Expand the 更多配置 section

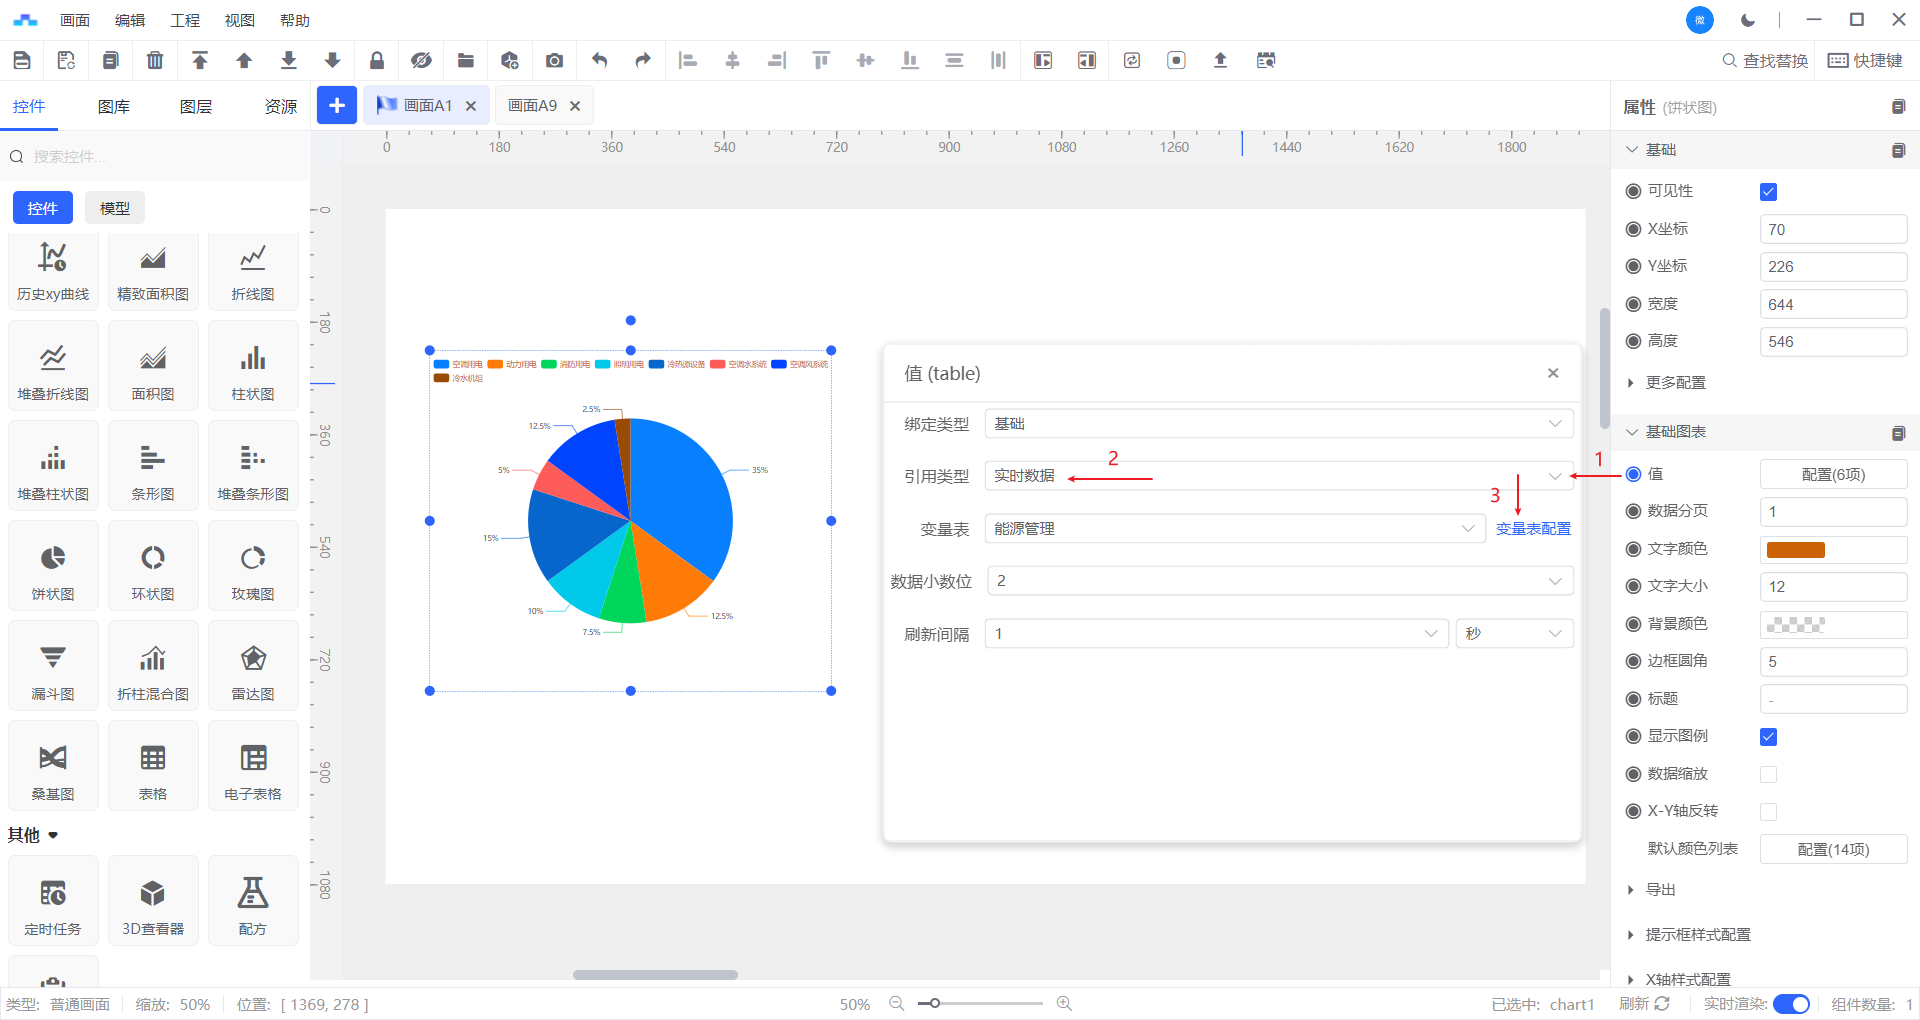1675,383
